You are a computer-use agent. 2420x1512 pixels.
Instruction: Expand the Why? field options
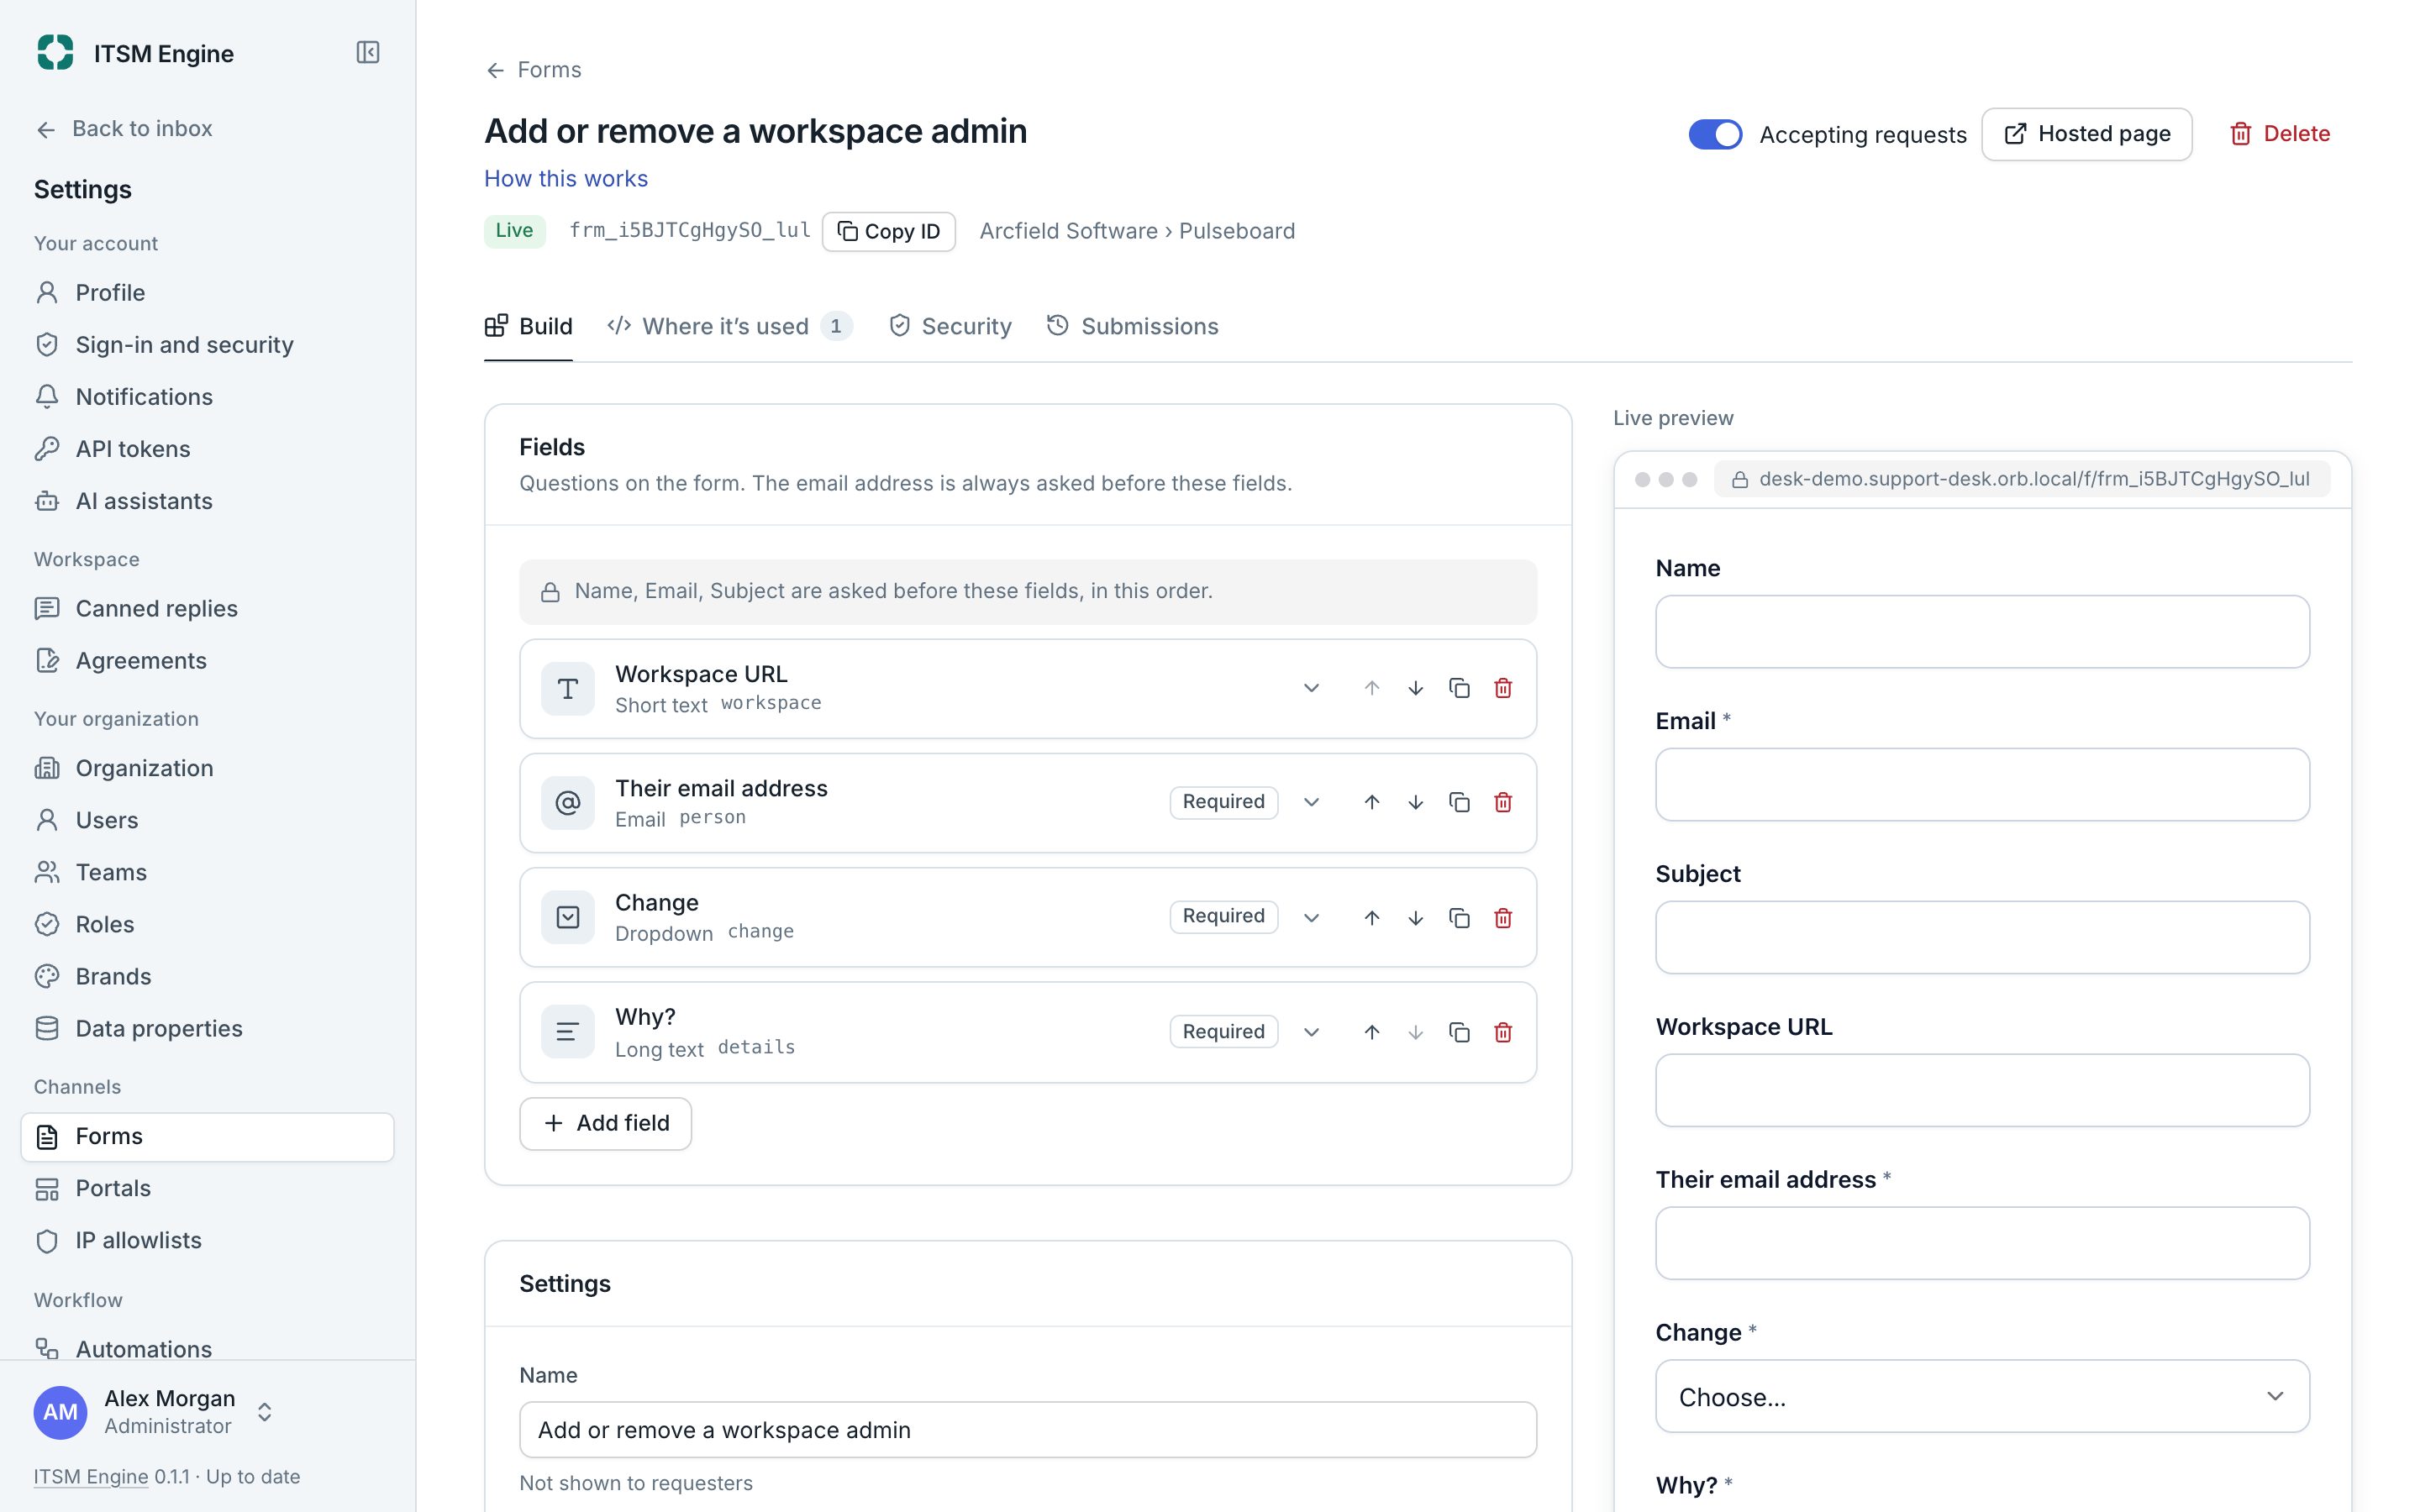coord(1311,1032)
